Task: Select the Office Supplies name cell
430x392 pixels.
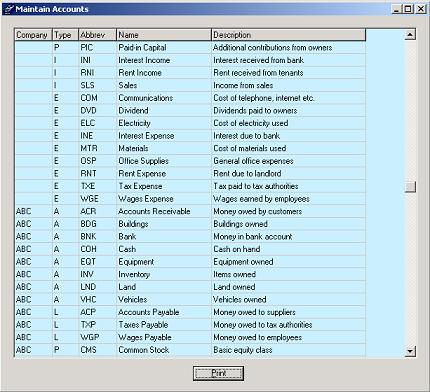Action: click(164, 161)
